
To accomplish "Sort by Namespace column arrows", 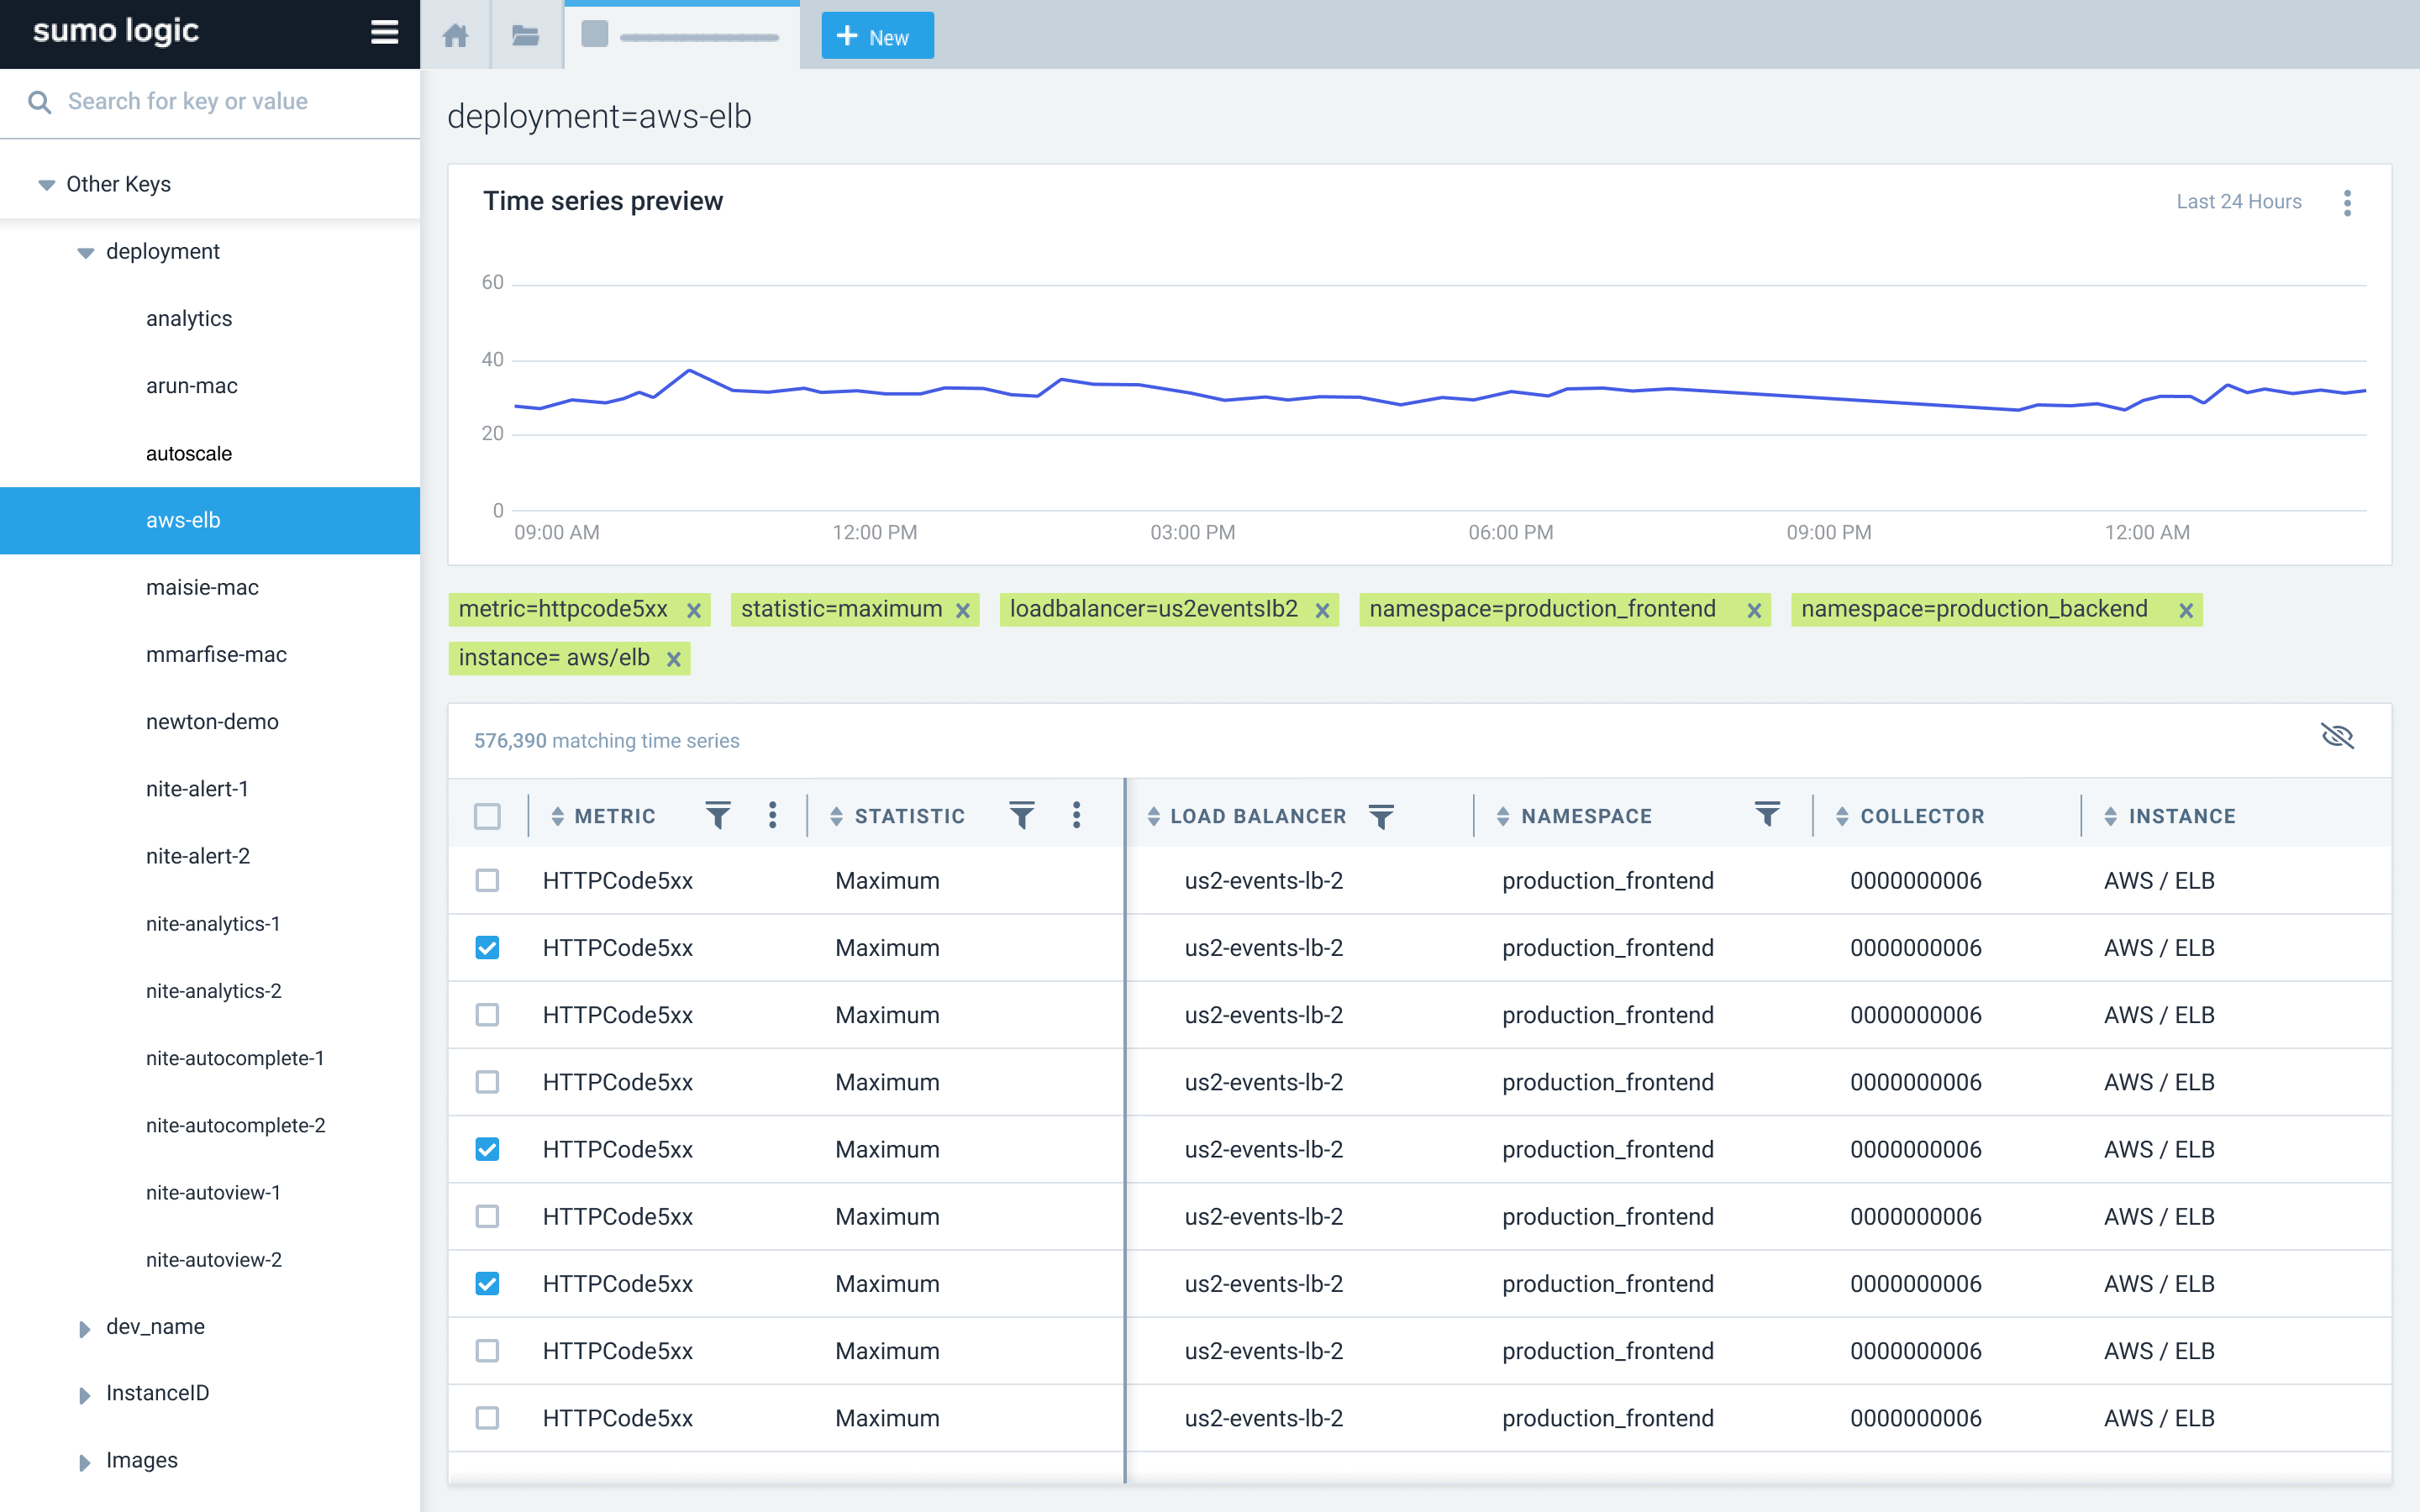I will (1502, 816).
